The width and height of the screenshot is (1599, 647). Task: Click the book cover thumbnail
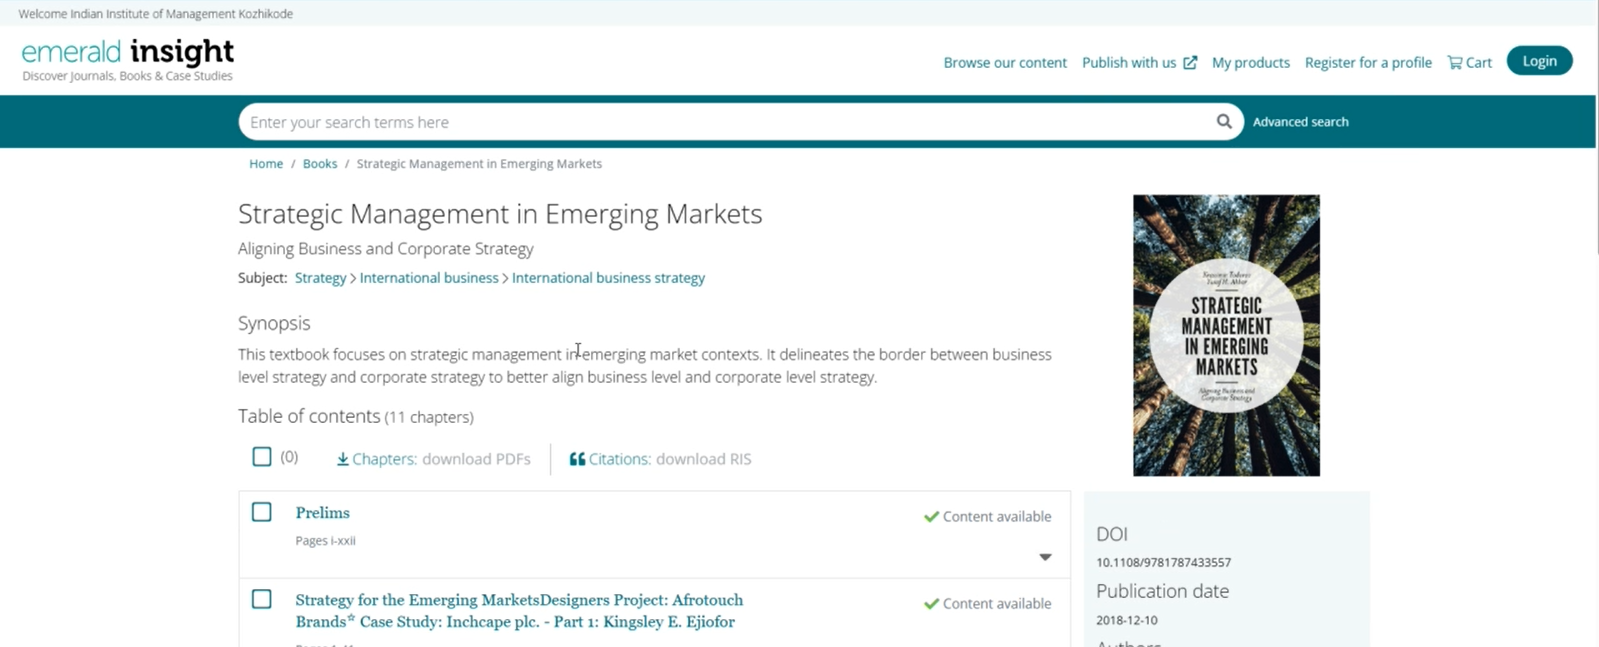click(x=1226, y=335)
